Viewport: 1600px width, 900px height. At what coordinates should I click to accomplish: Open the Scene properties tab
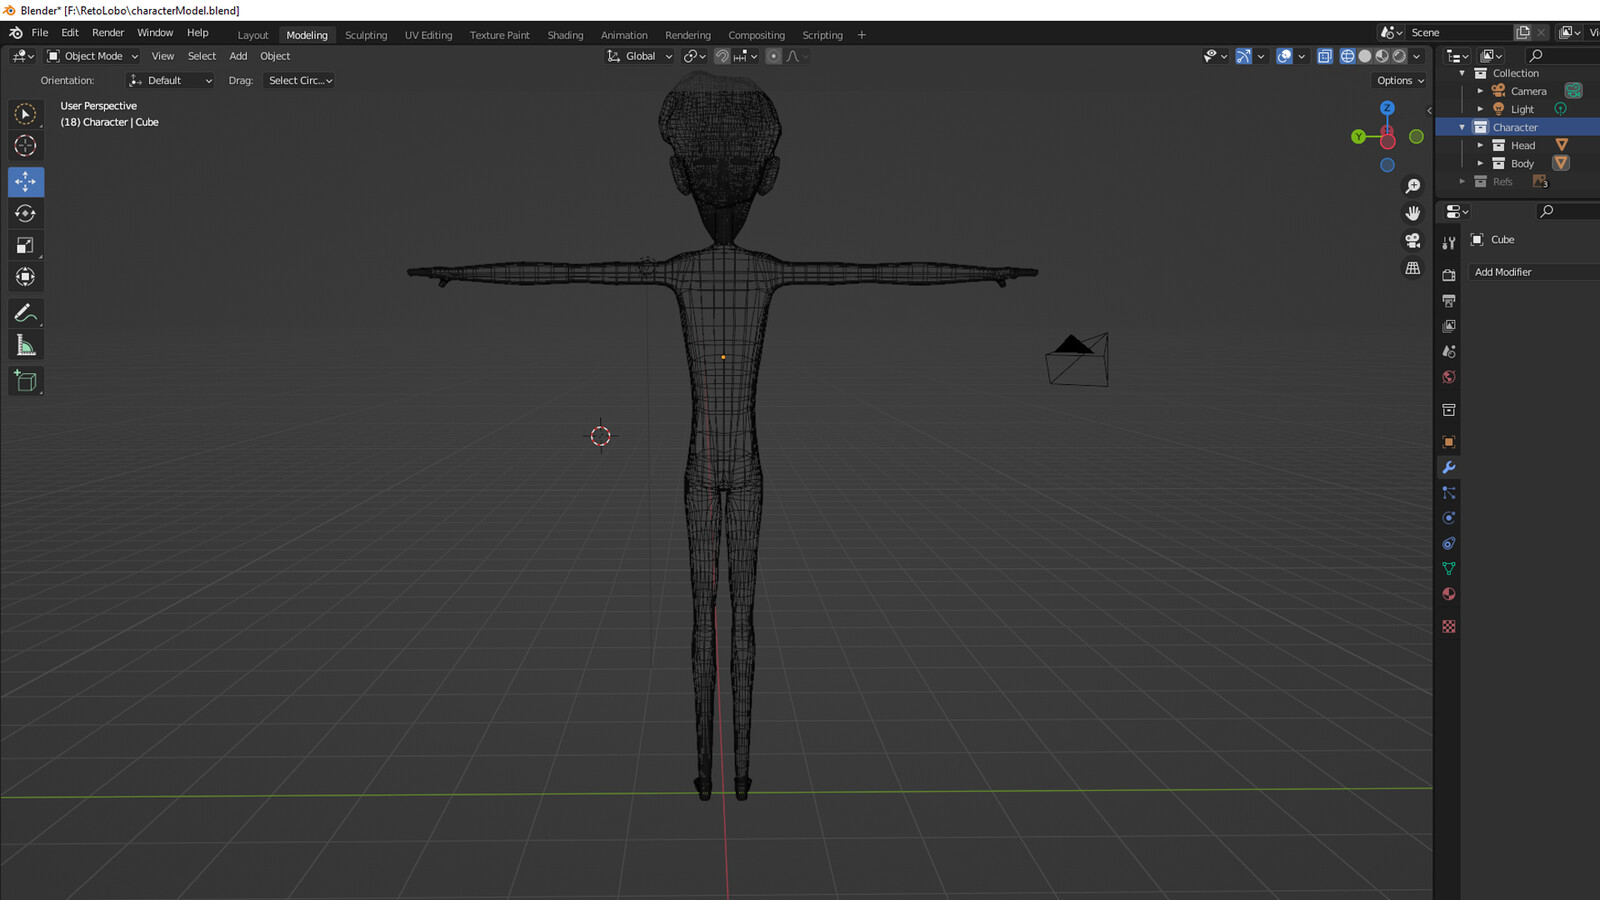click(1449, 351)
